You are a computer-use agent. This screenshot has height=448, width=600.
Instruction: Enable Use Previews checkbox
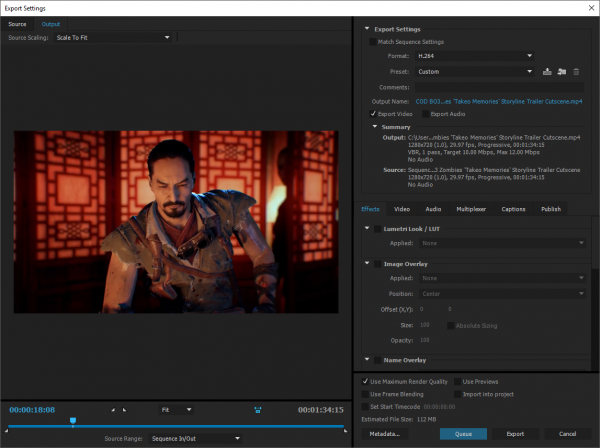click(x=457, y=381)
